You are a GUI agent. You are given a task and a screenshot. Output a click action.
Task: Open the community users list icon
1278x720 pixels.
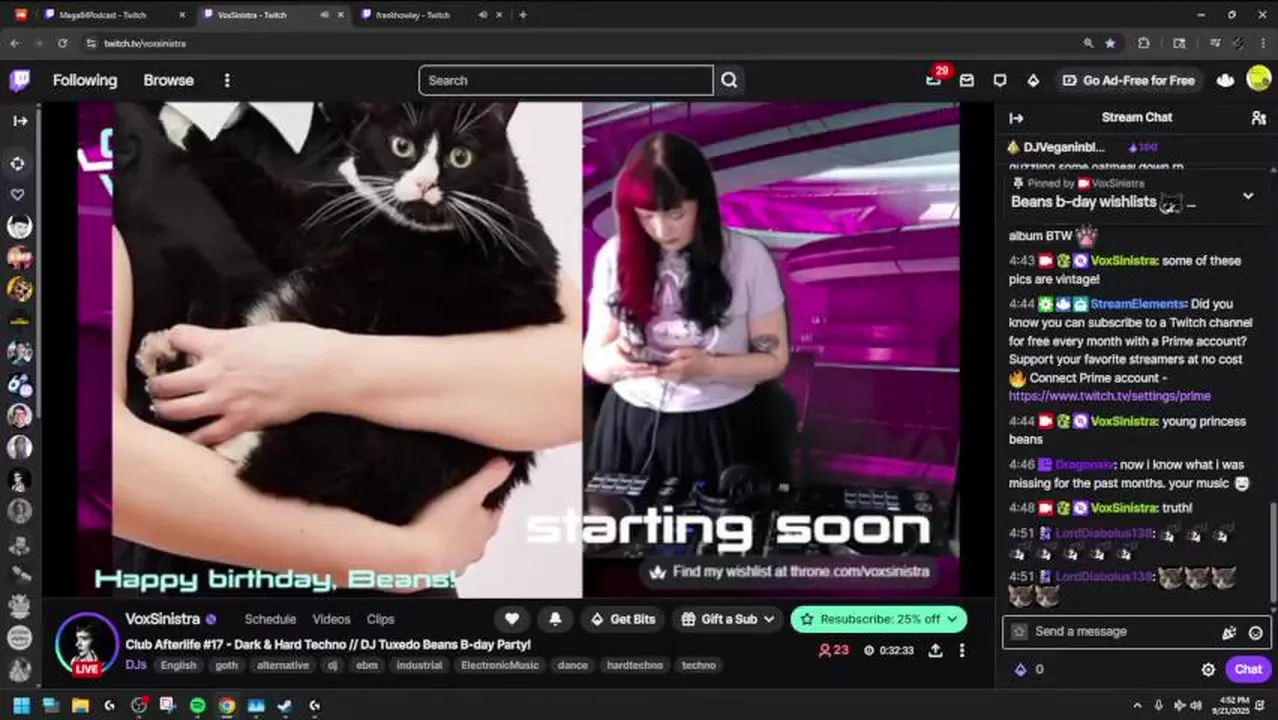1258,118
